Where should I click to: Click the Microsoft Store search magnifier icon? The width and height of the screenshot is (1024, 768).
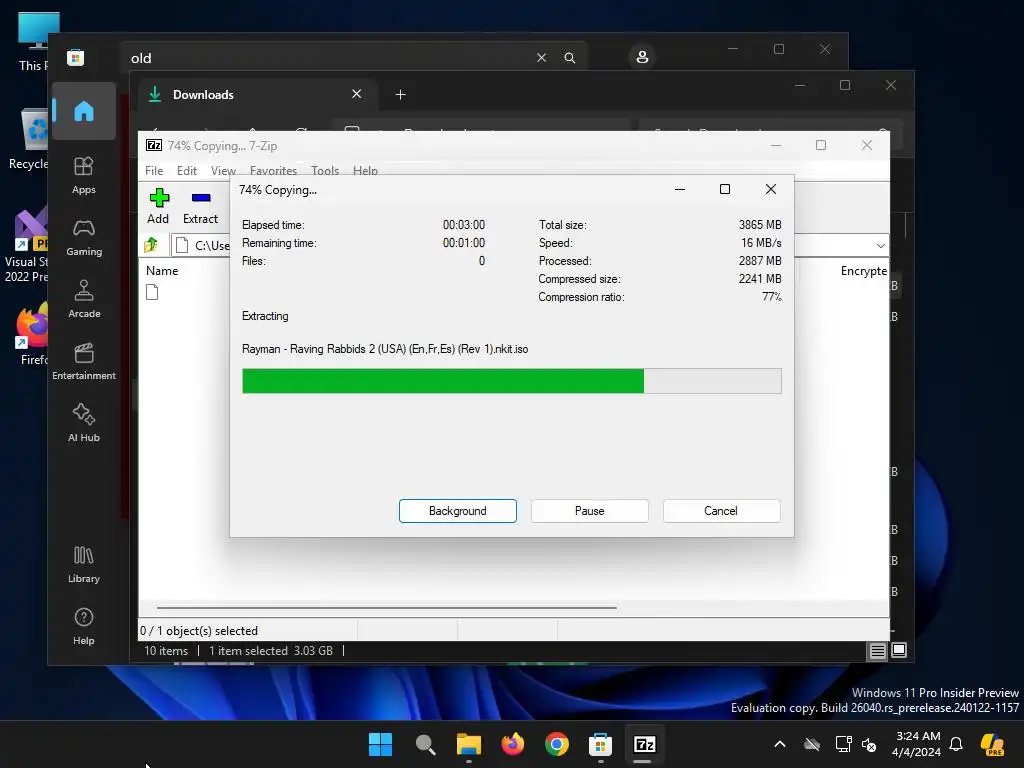pyautogui.click(x=569, y=57)
